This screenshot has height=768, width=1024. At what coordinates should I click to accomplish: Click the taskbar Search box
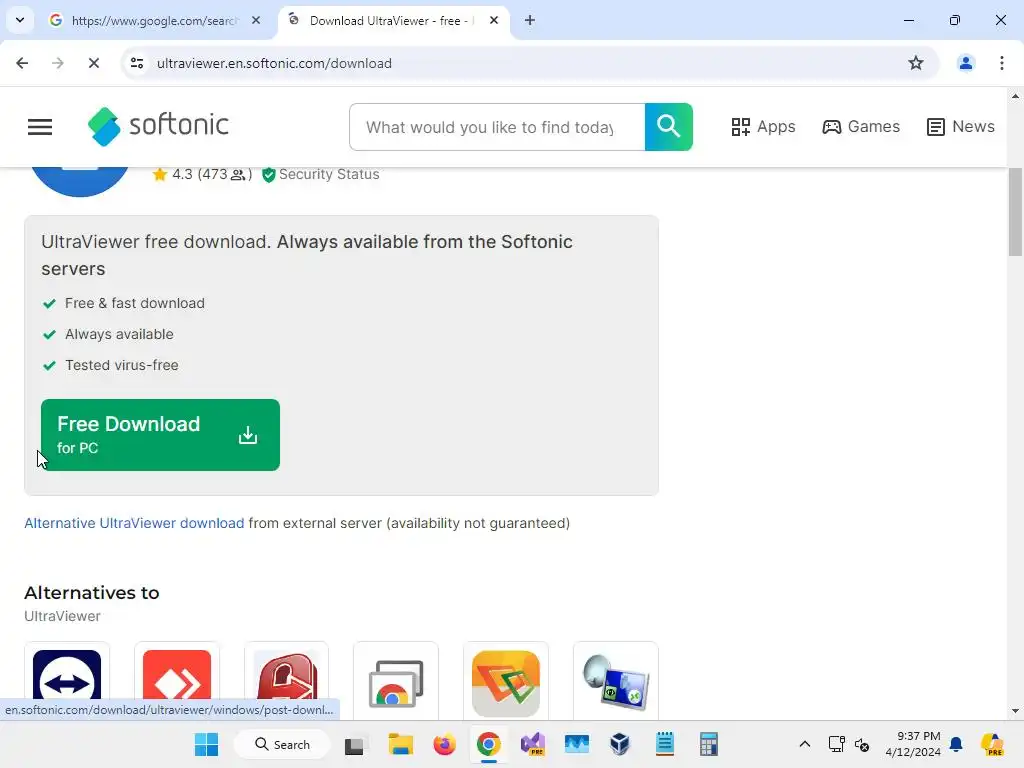click(282, 744)
